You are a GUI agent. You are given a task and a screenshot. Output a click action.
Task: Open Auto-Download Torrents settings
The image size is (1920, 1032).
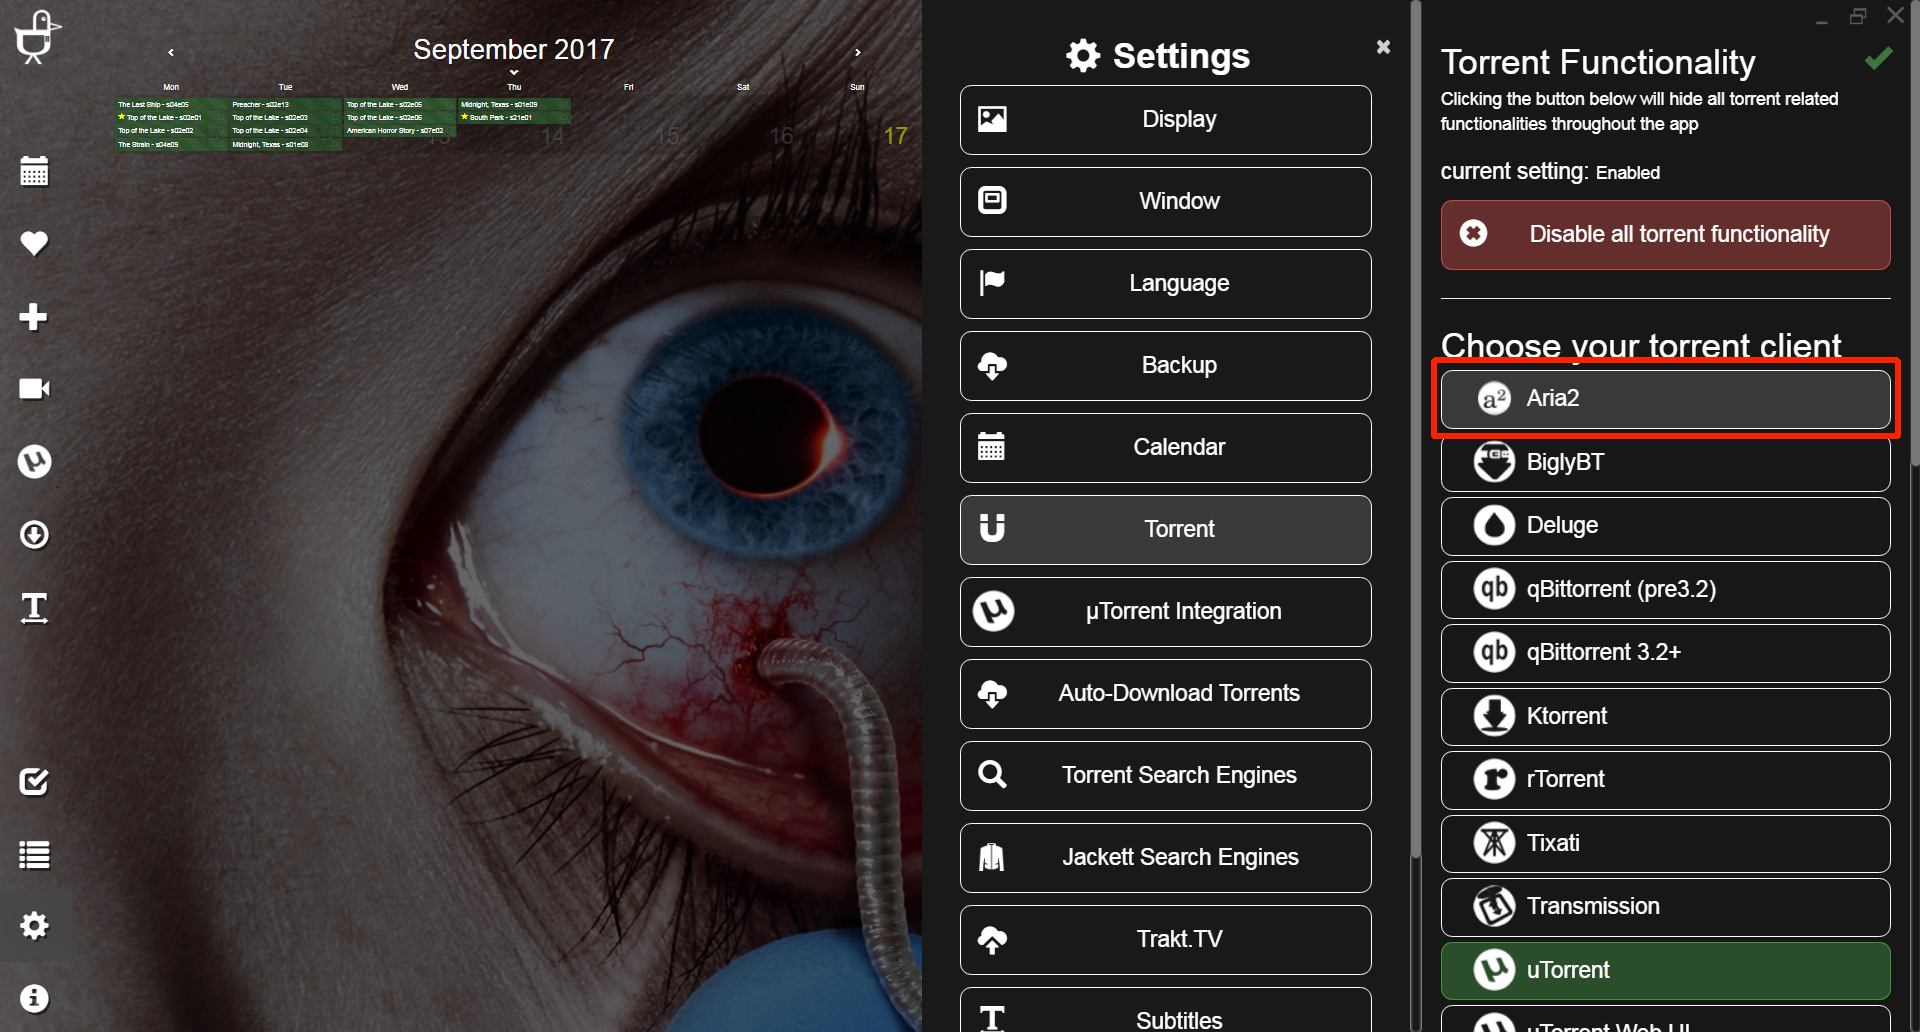[x=1165, y=694]
